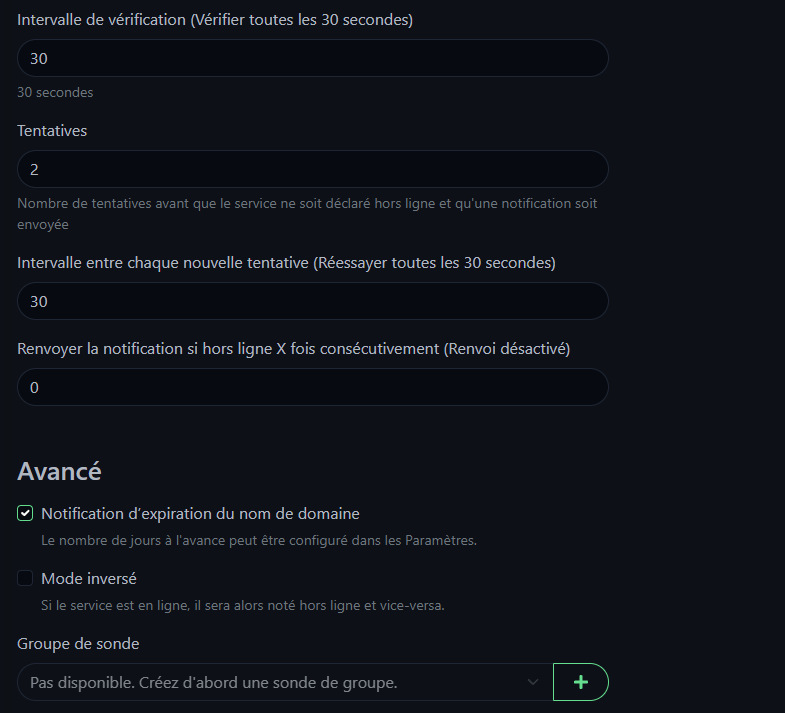The height and width of the screenshot is (713, 785).
Task: Click the '30 secondes' helper text
Action: click(55, 92)
